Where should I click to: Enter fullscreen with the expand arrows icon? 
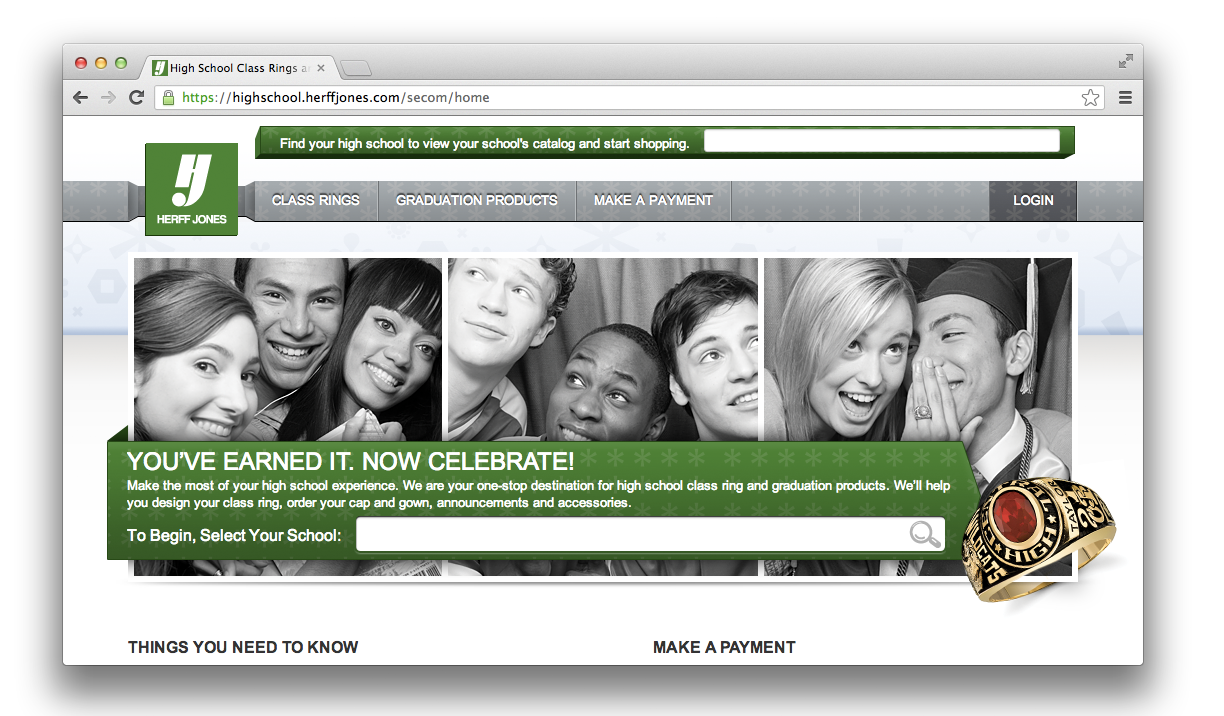(x=1126, y=61)
